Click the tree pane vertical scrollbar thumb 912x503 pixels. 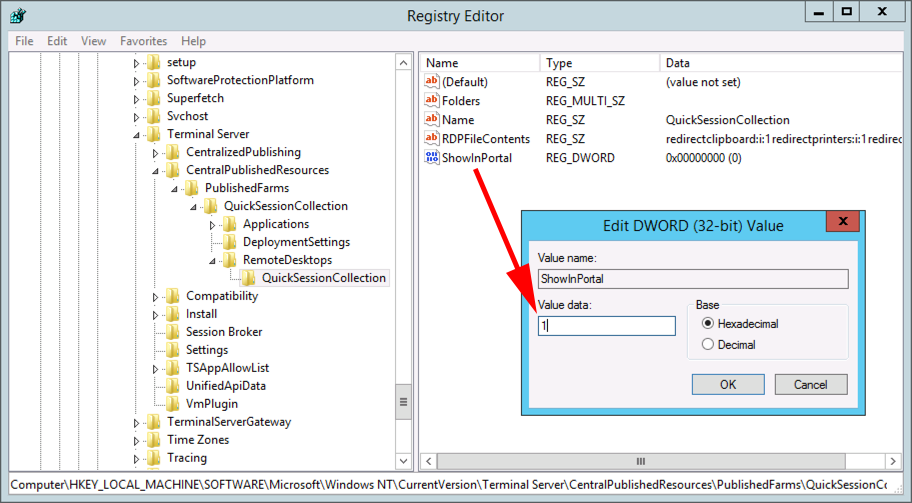pos(403,402)
